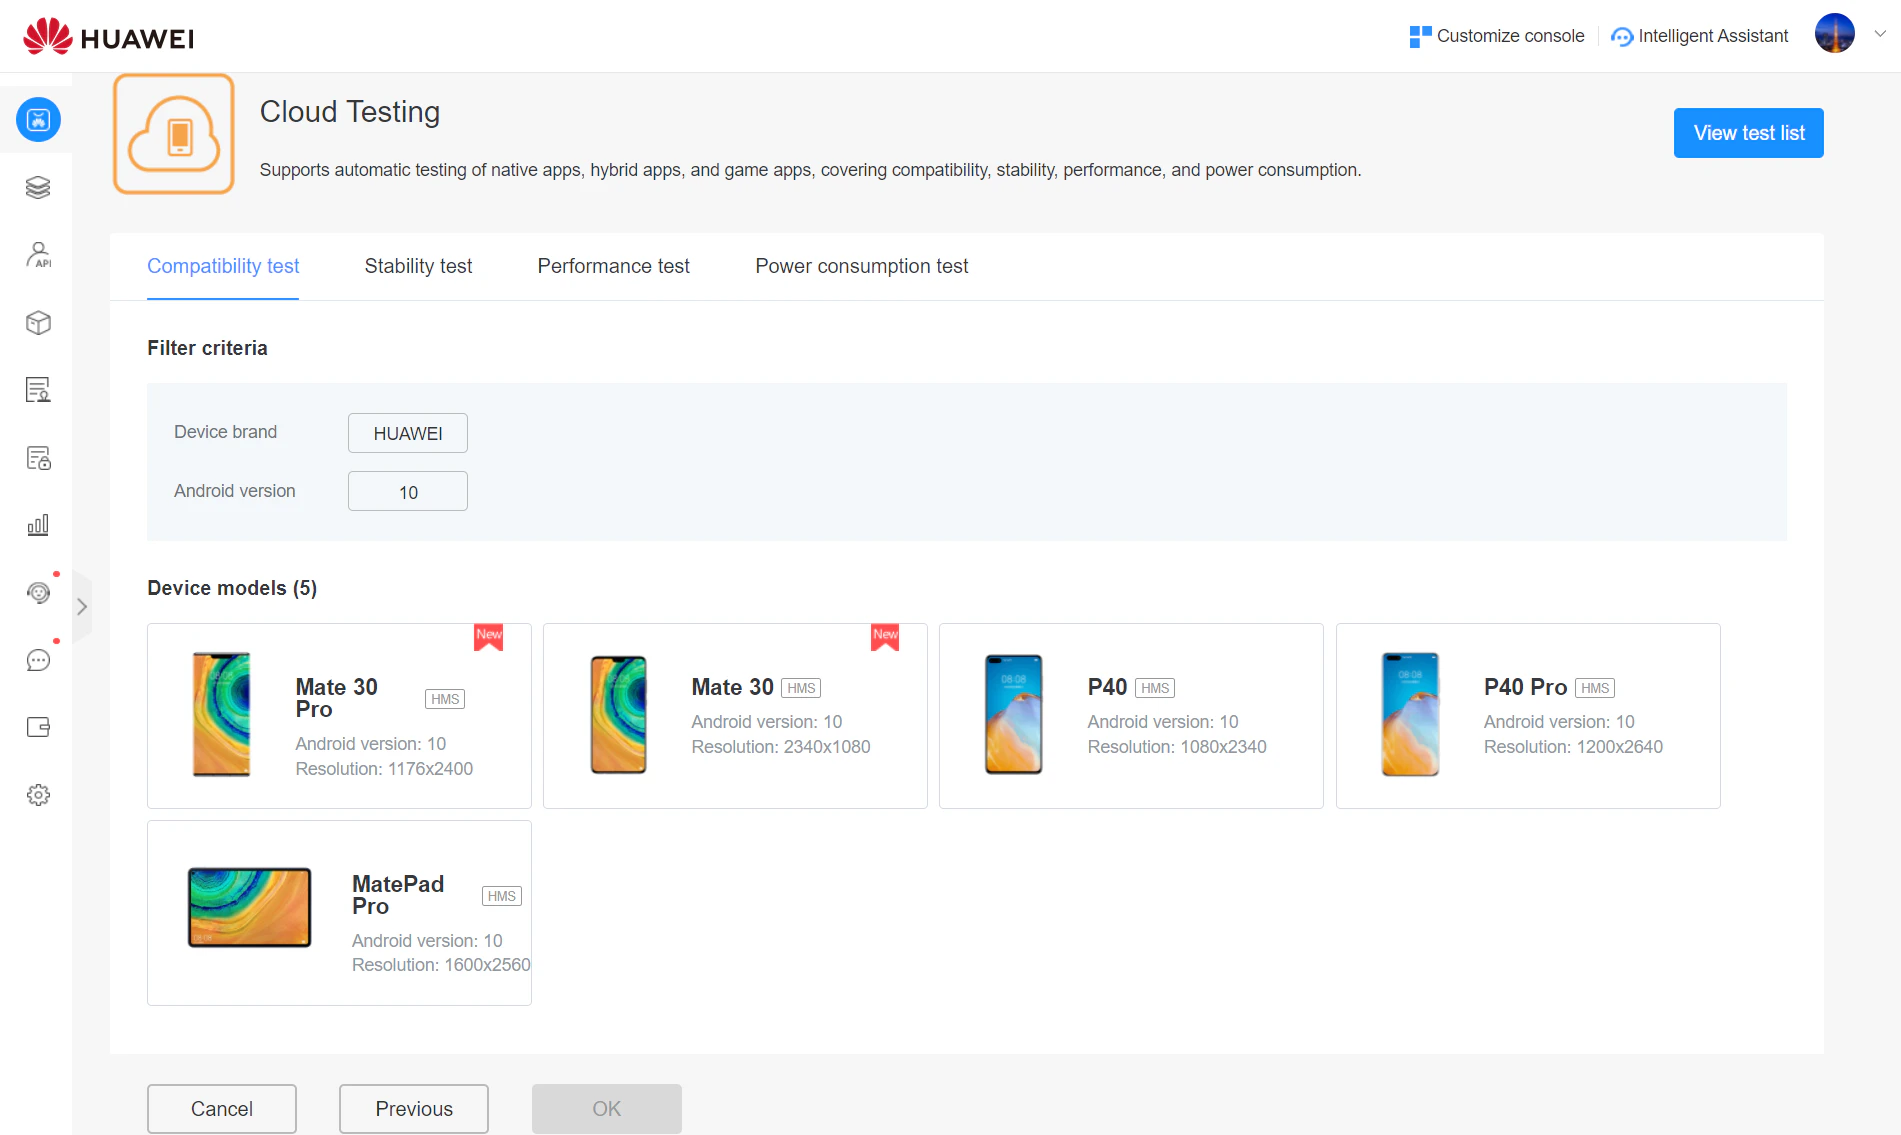Click the "Device models (5)" heading
1901x1135 pixels.
pyautogui.click(x=232, y=588)
